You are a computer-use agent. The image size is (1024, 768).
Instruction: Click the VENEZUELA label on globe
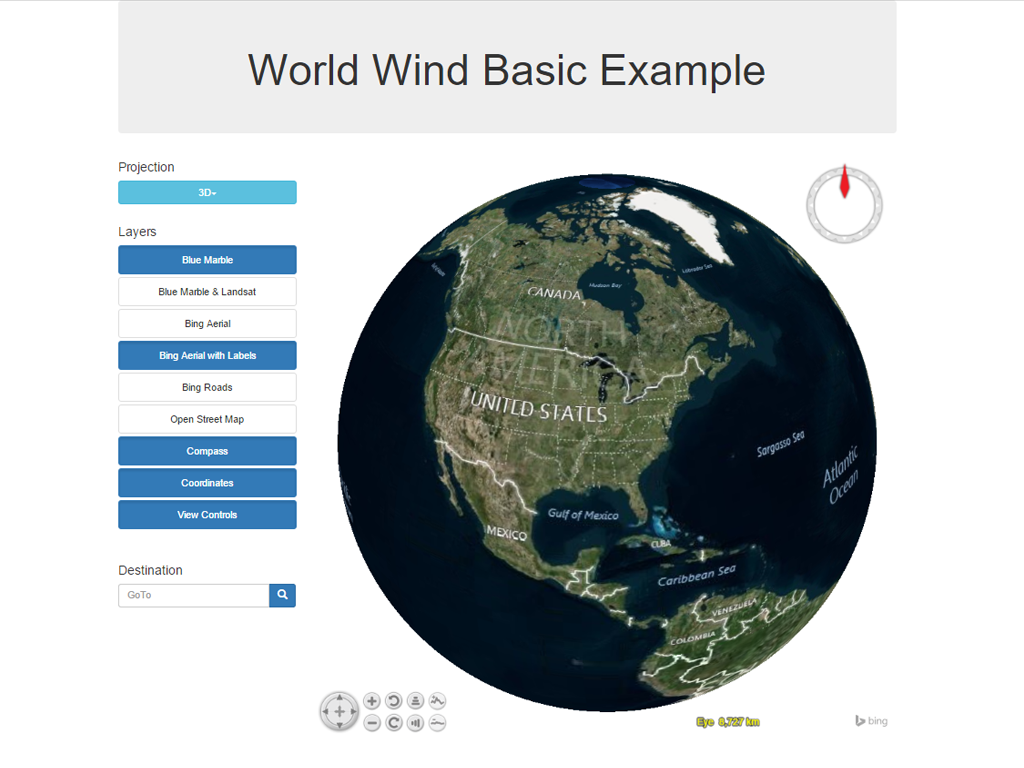(734, 607)
